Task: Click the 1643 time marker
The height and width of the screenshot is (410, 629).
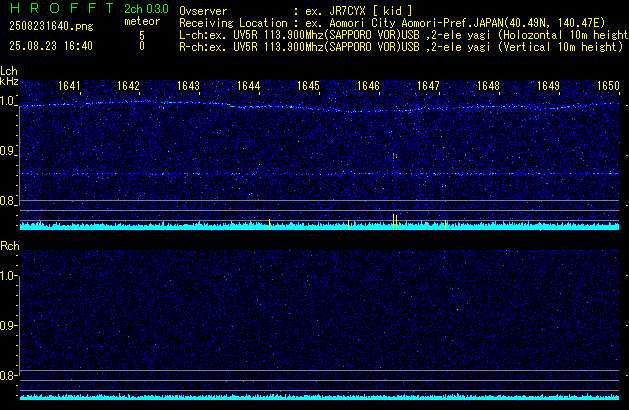Action: tap(189, 86)
